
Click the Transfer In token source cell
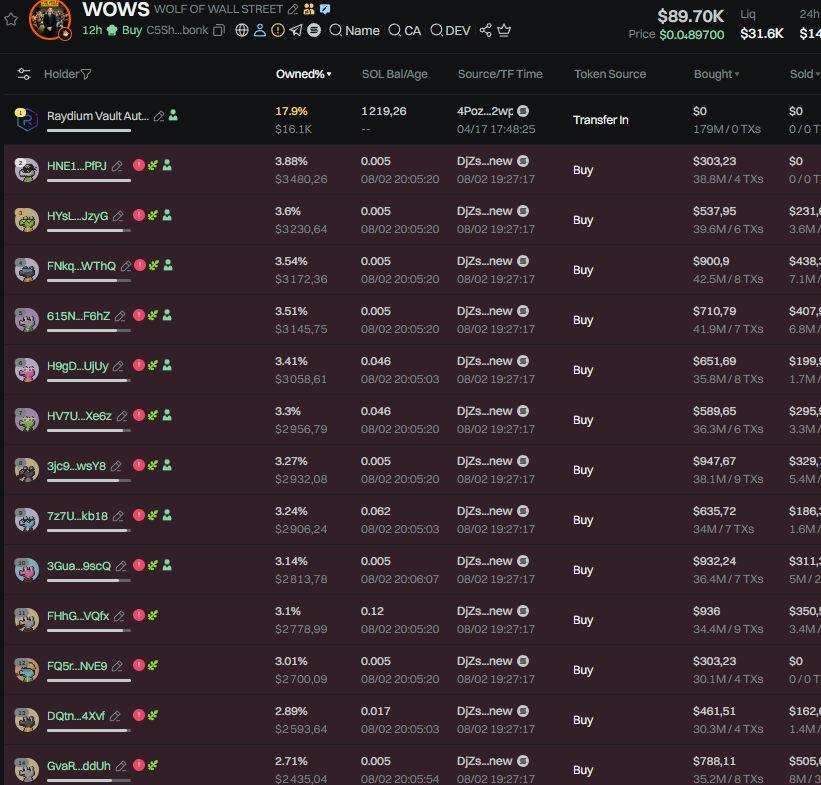pyautogui.click(x=601, y=120)
